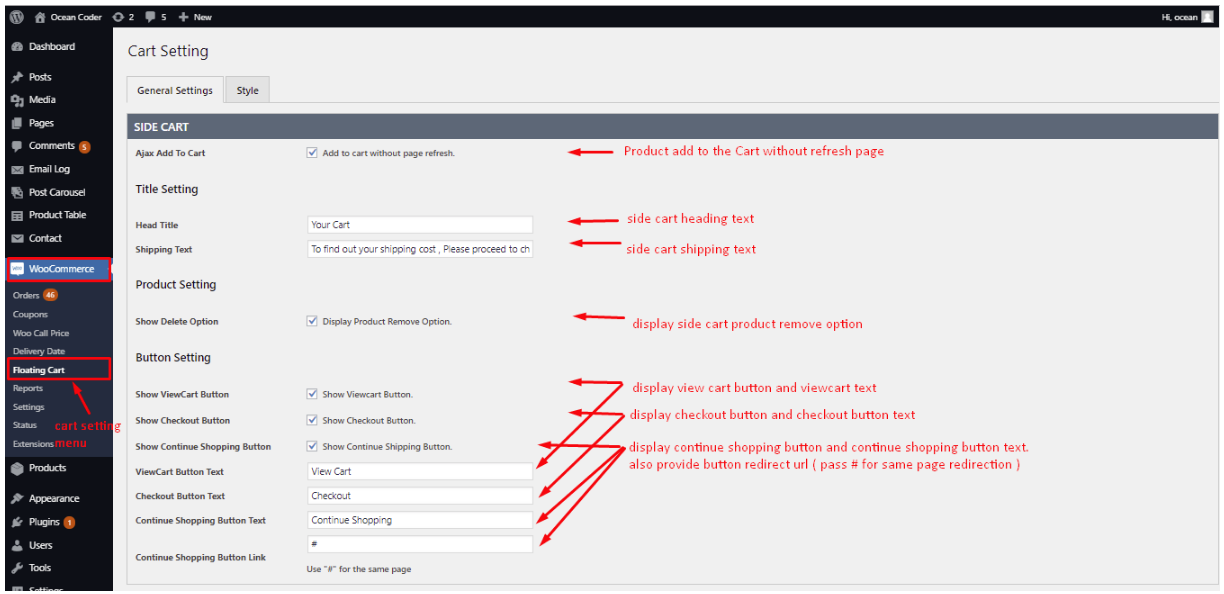Open the Contact menu label
The image size is (1224, 594).
point(45,239)
